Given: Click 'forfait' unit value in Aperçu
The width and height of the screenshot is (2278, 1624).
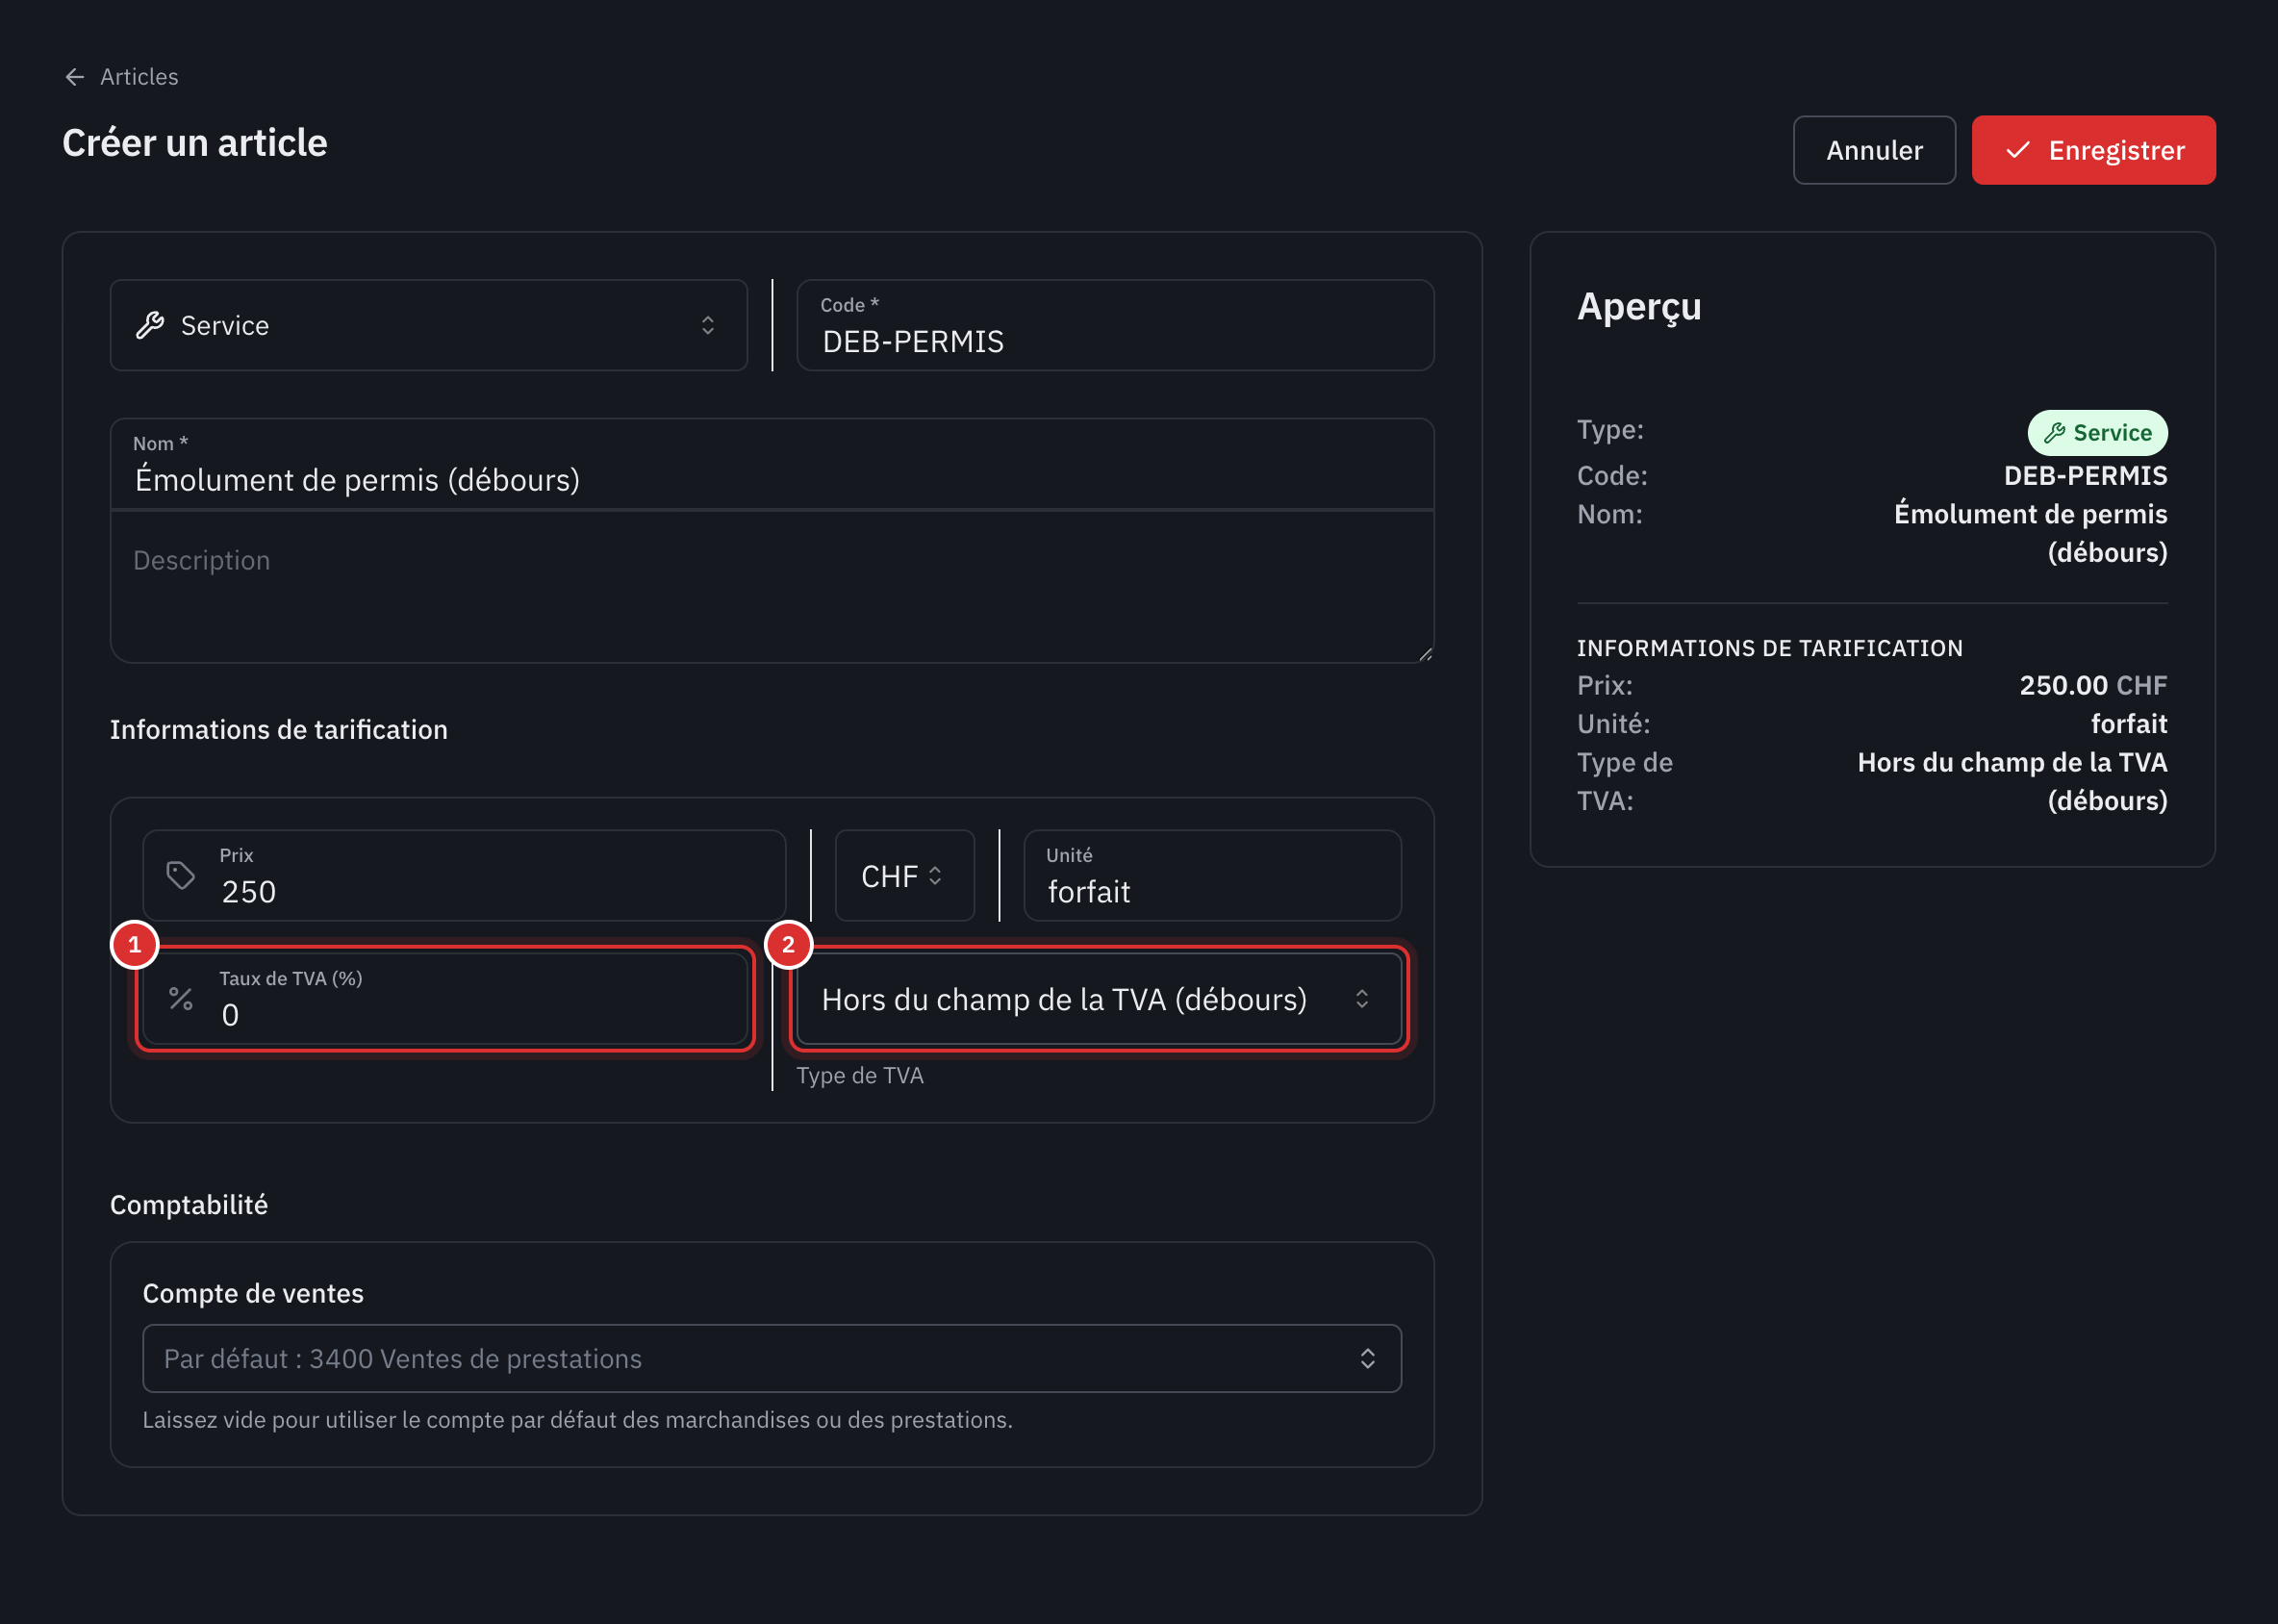Looking at the screenshot, I should pyautogui.click(x=2129, y=724).
